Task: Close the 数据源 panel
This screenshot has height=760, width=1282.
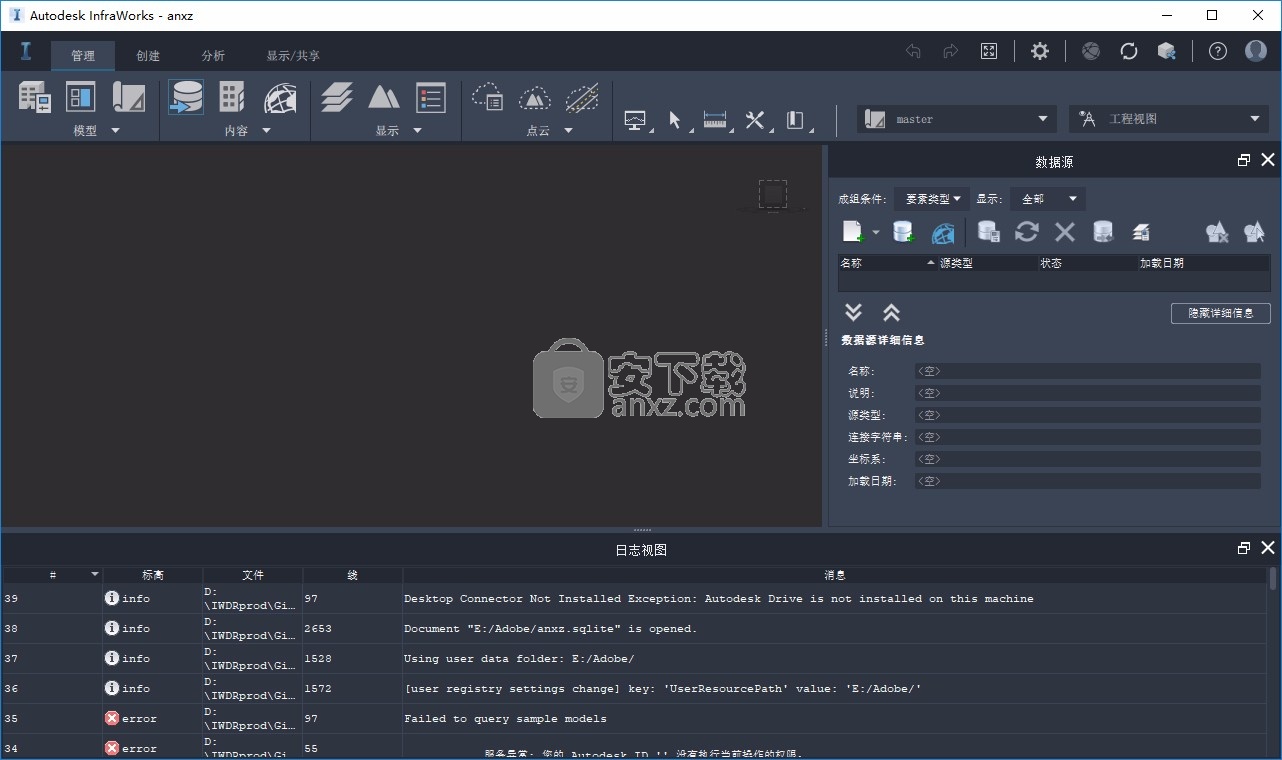Action: (x=1268, y=160)
